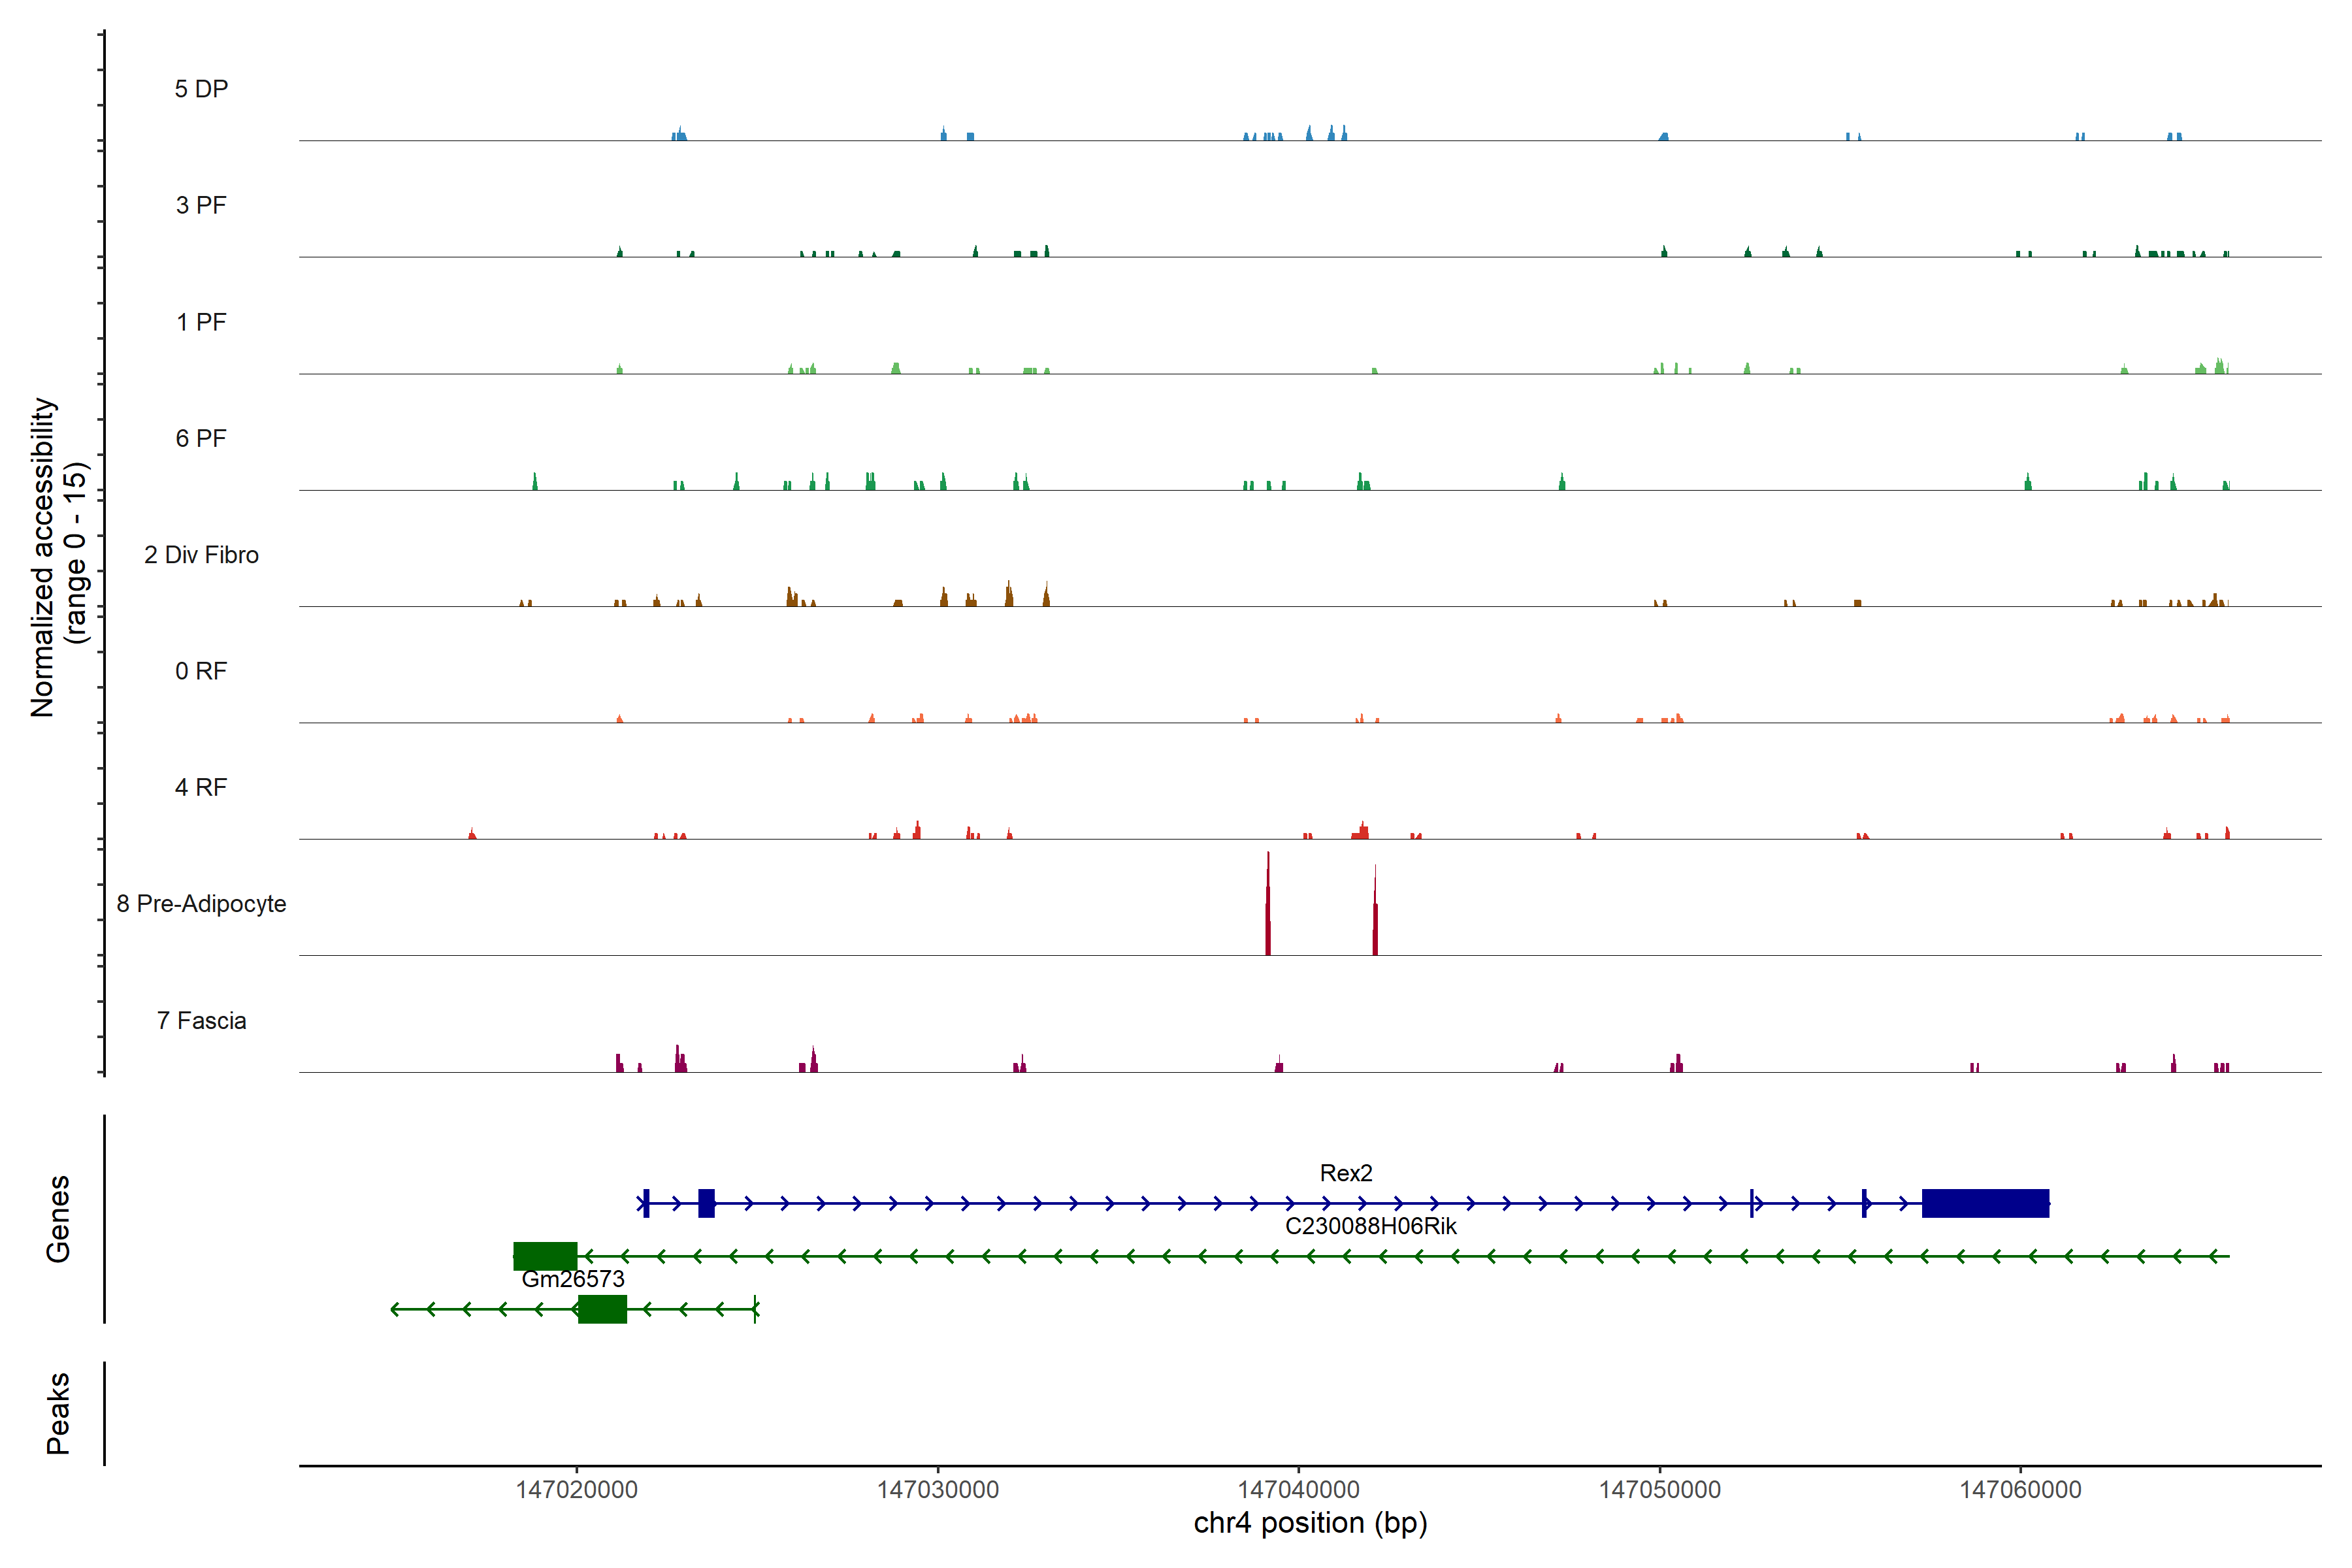Screen dimensions: 2352x1568
Task: Click the 147020000 axis tick label
Action: (576, 1490)
